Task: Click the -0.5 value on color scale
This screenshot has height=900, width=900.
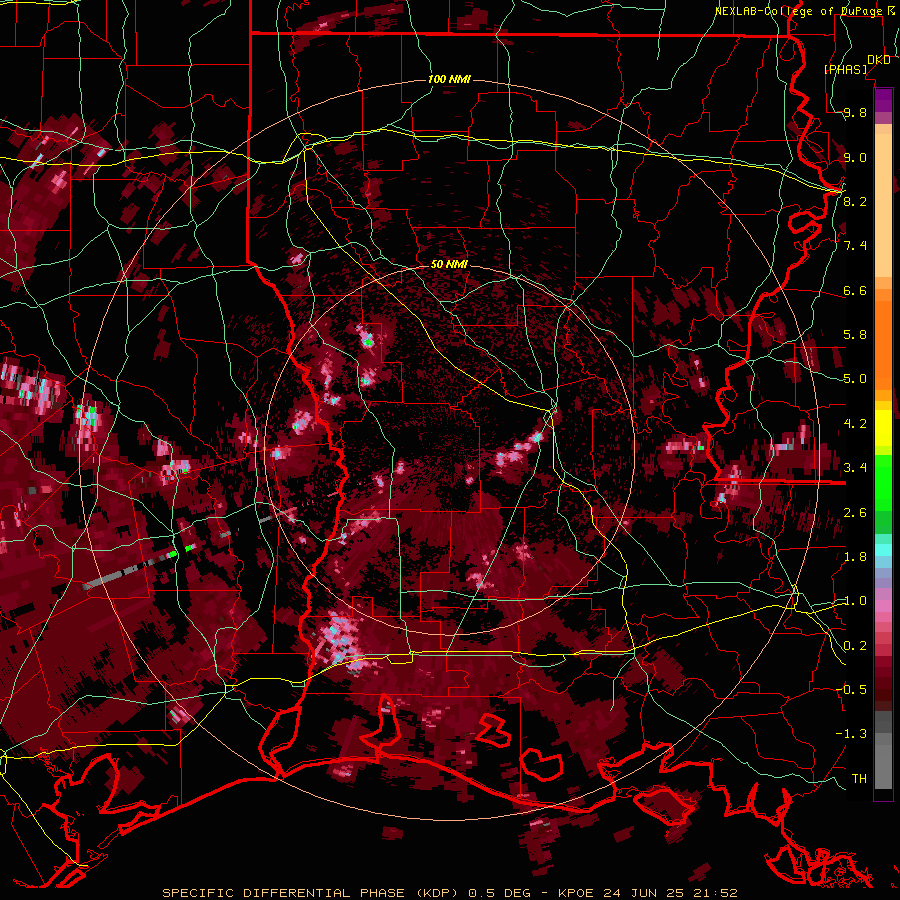Action: [x=852, y=690]
